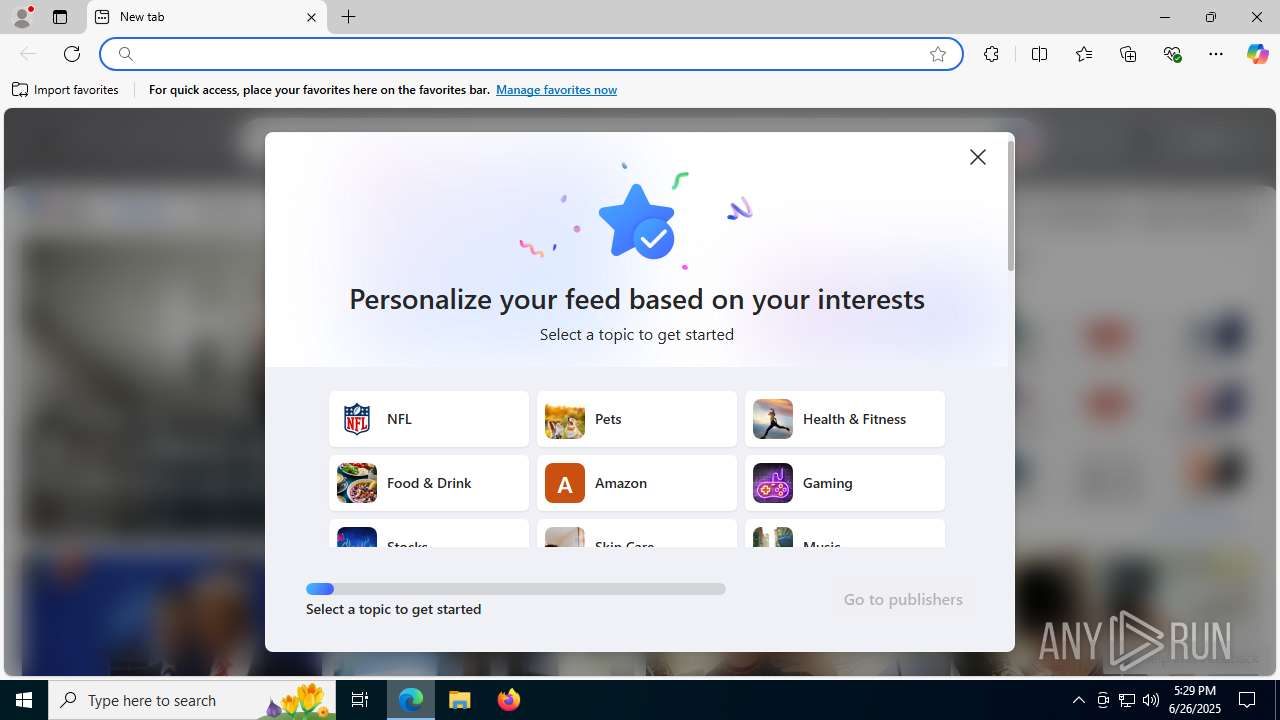Open File Explorer from the taskbar
This screenshot has height=720, width=1280.
click(460, 700)
